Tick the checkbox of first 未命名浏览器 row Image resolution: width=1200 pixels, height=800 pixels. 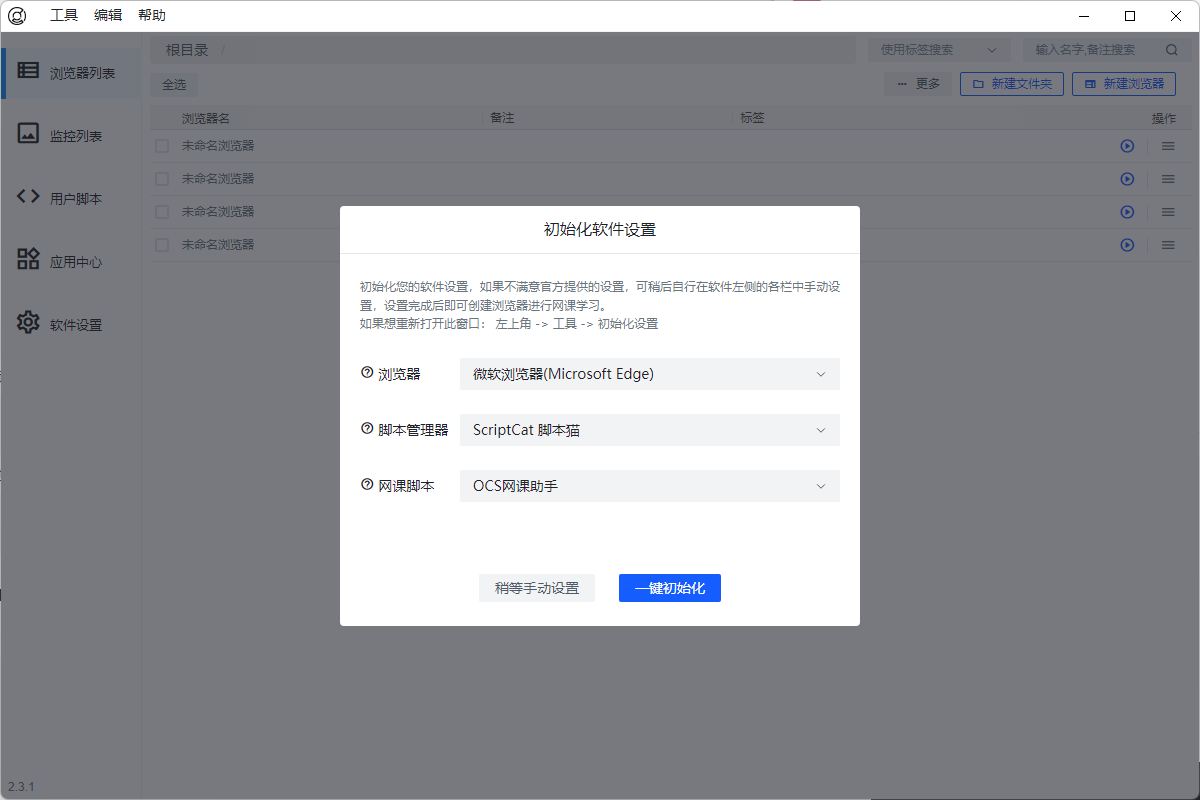162,146
